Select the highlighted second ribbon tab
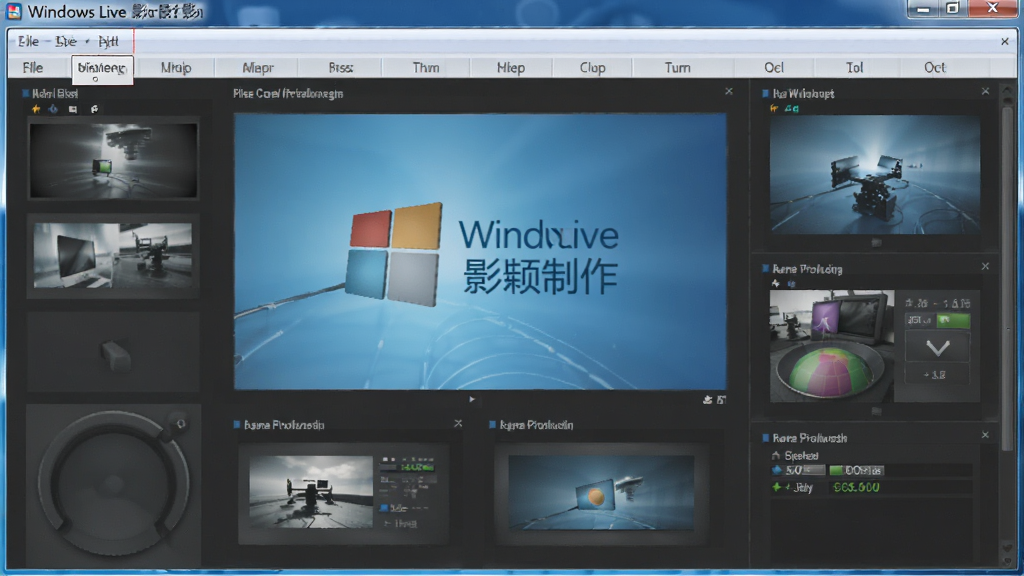Image resolution: width=1024 pixels, height=576 pixels. click(x=102, y=69)
